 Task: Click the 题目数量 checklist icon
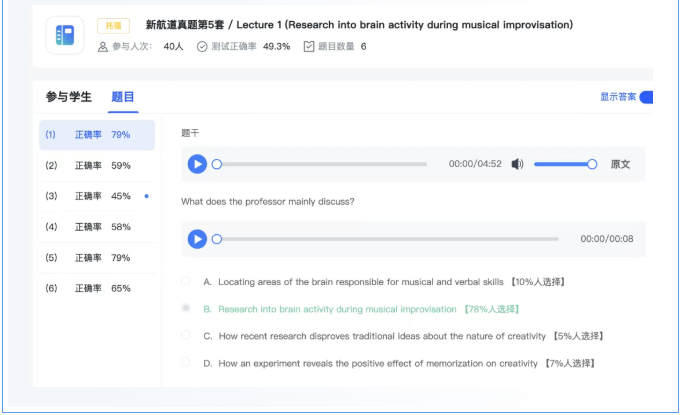coord(308,46)
